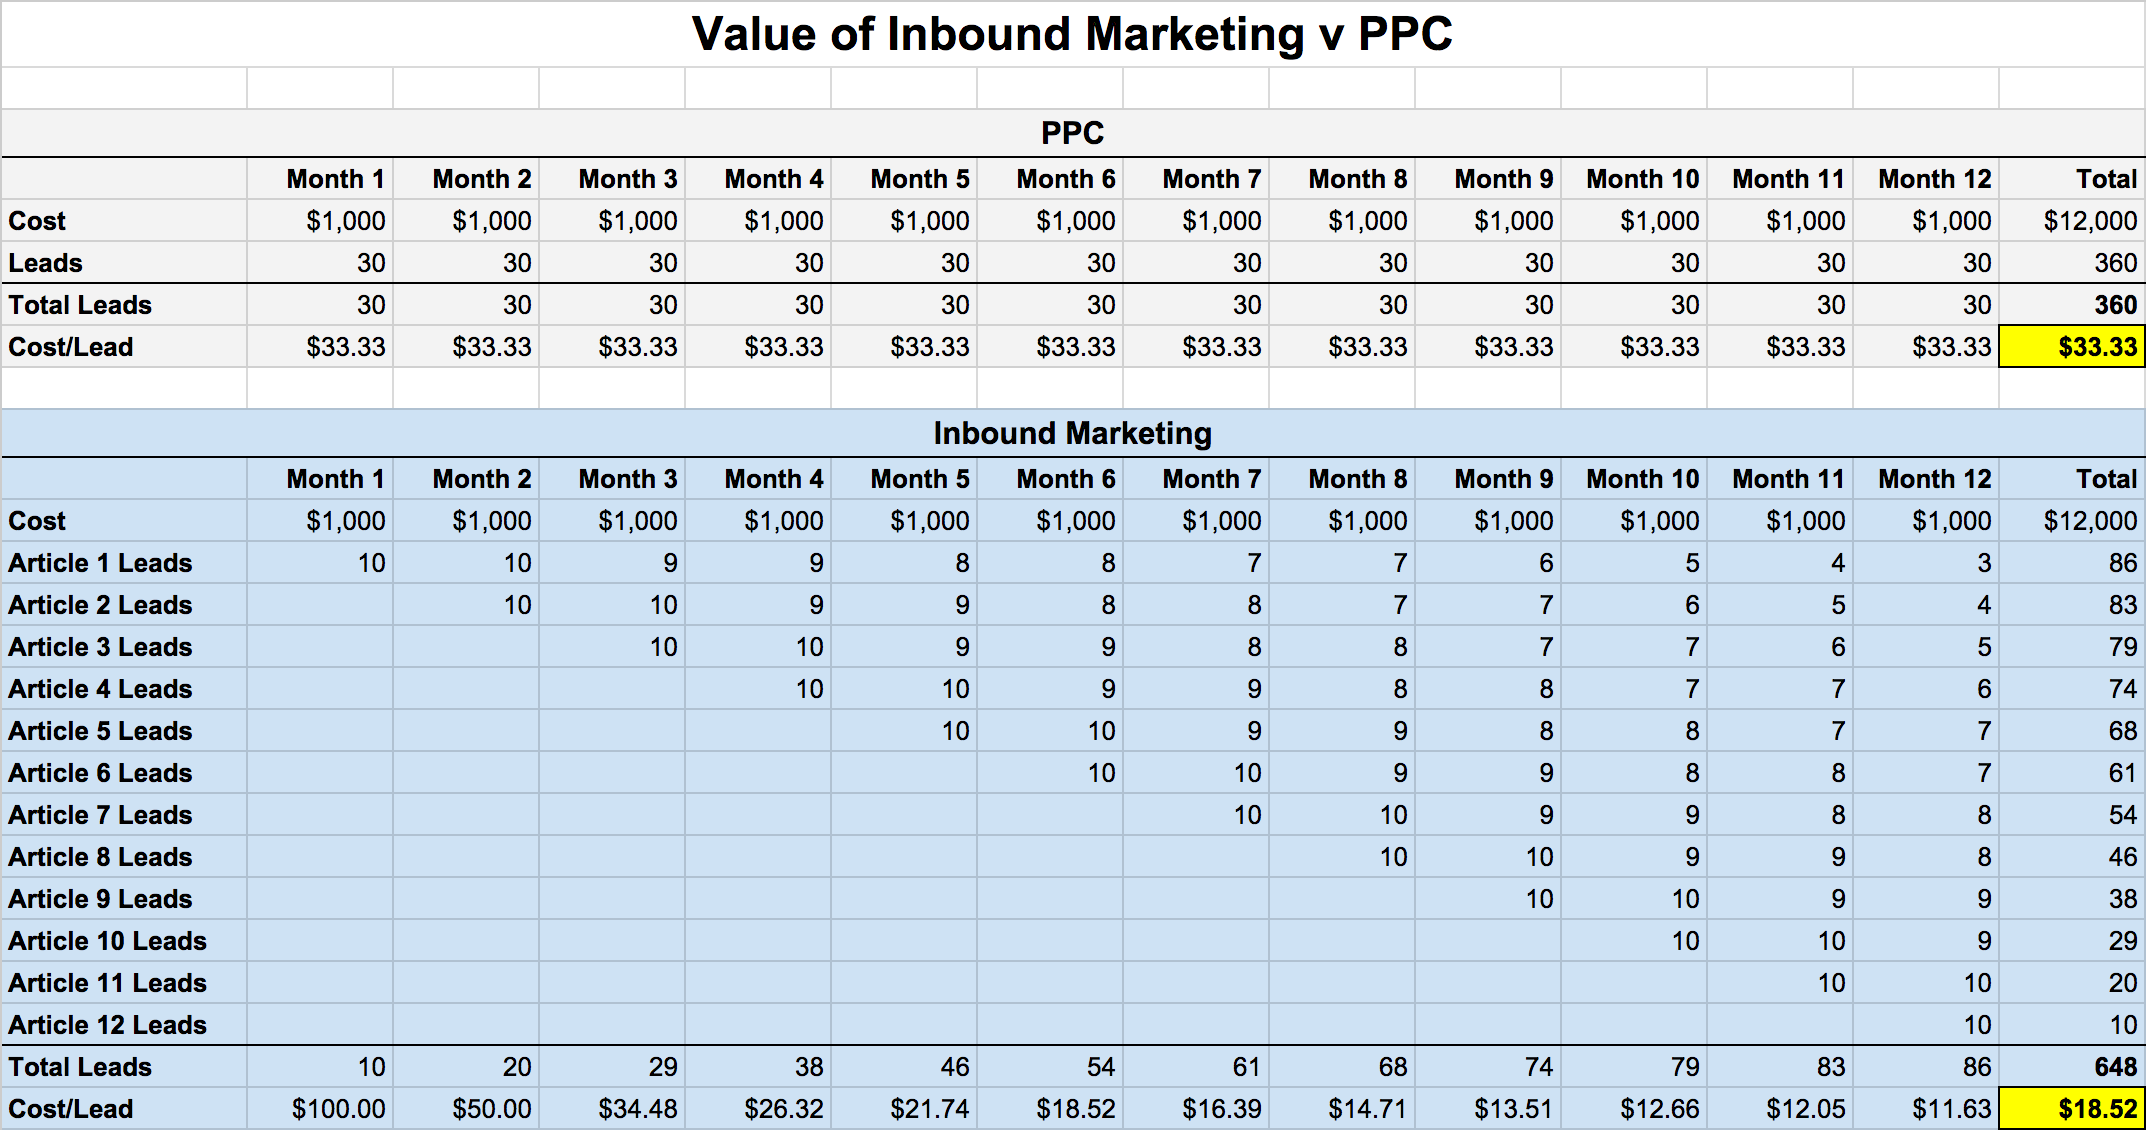Select the Cost label in Inbound section

pyautogui.click(x=36, y=520)
